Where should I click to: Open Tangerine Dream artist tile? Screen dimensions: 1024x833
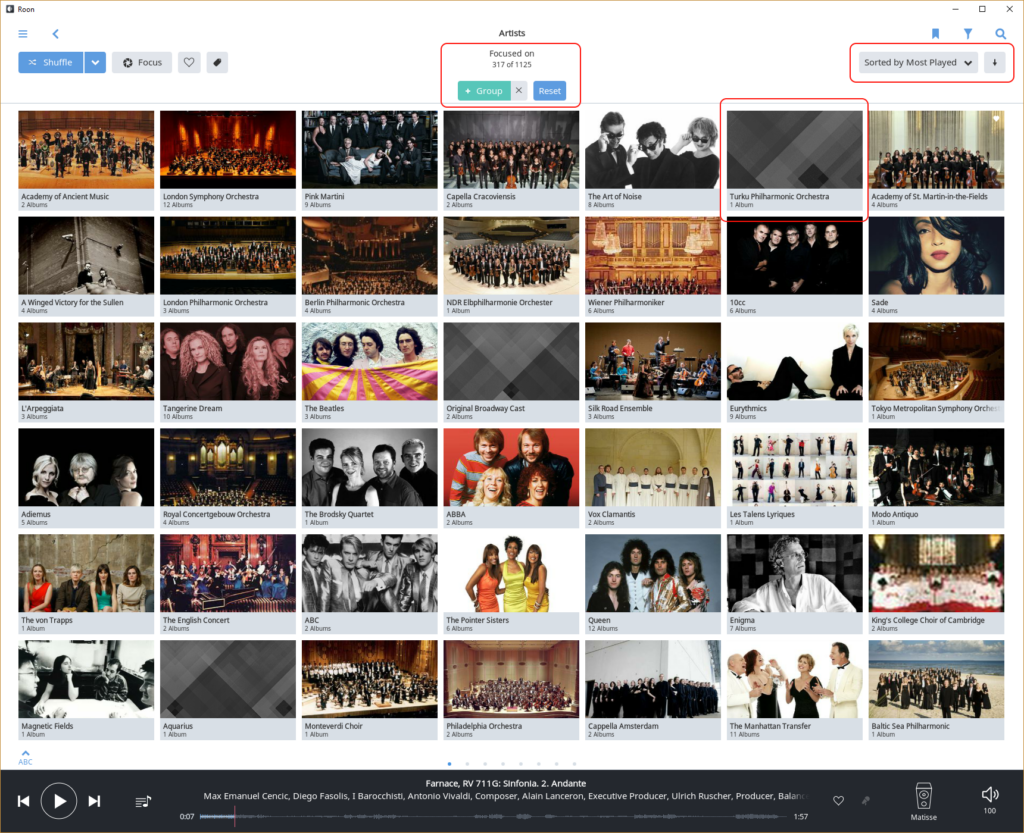228,372
